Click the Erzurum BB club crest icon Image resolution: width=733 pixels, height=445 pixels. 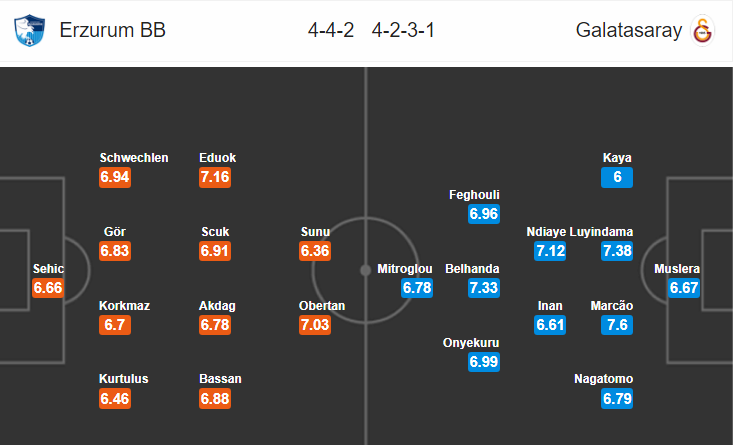[x=29, y=30]
